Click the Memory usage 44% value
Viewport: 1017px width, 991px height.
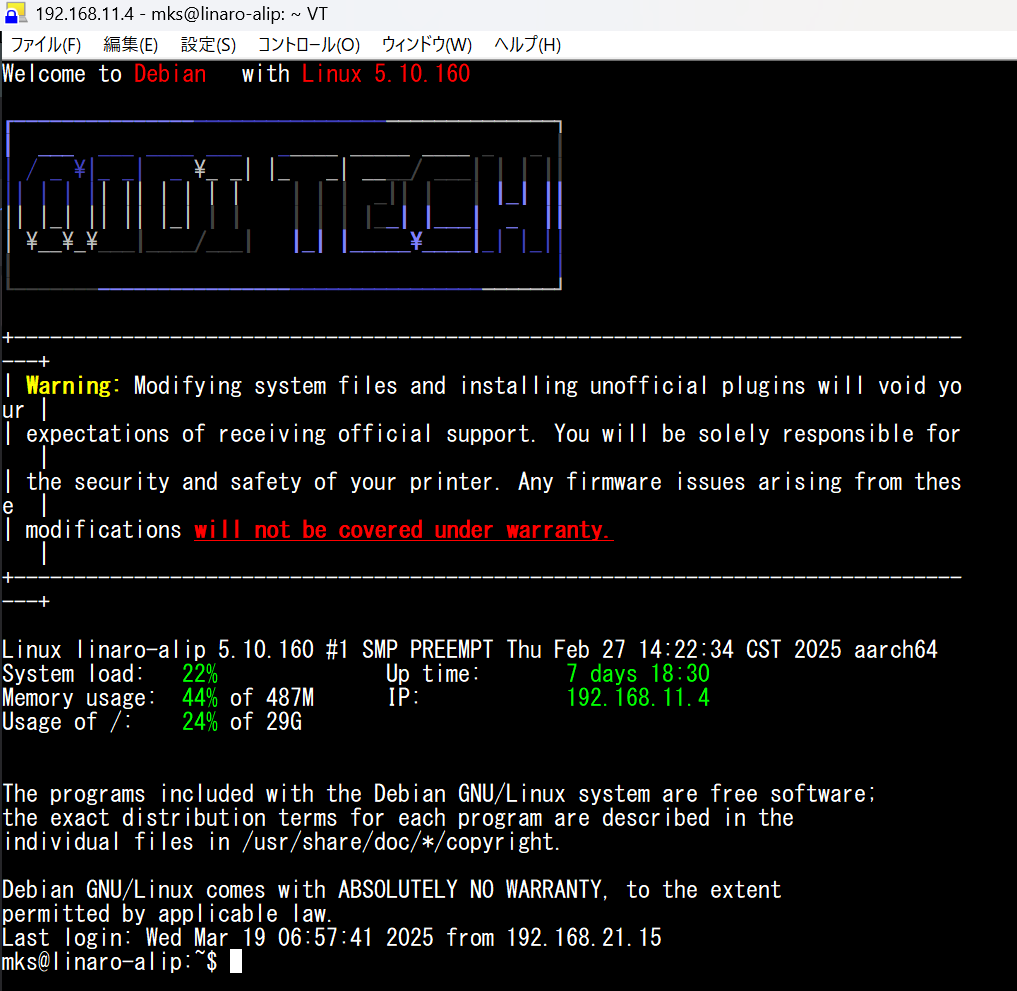coord(200,698)
